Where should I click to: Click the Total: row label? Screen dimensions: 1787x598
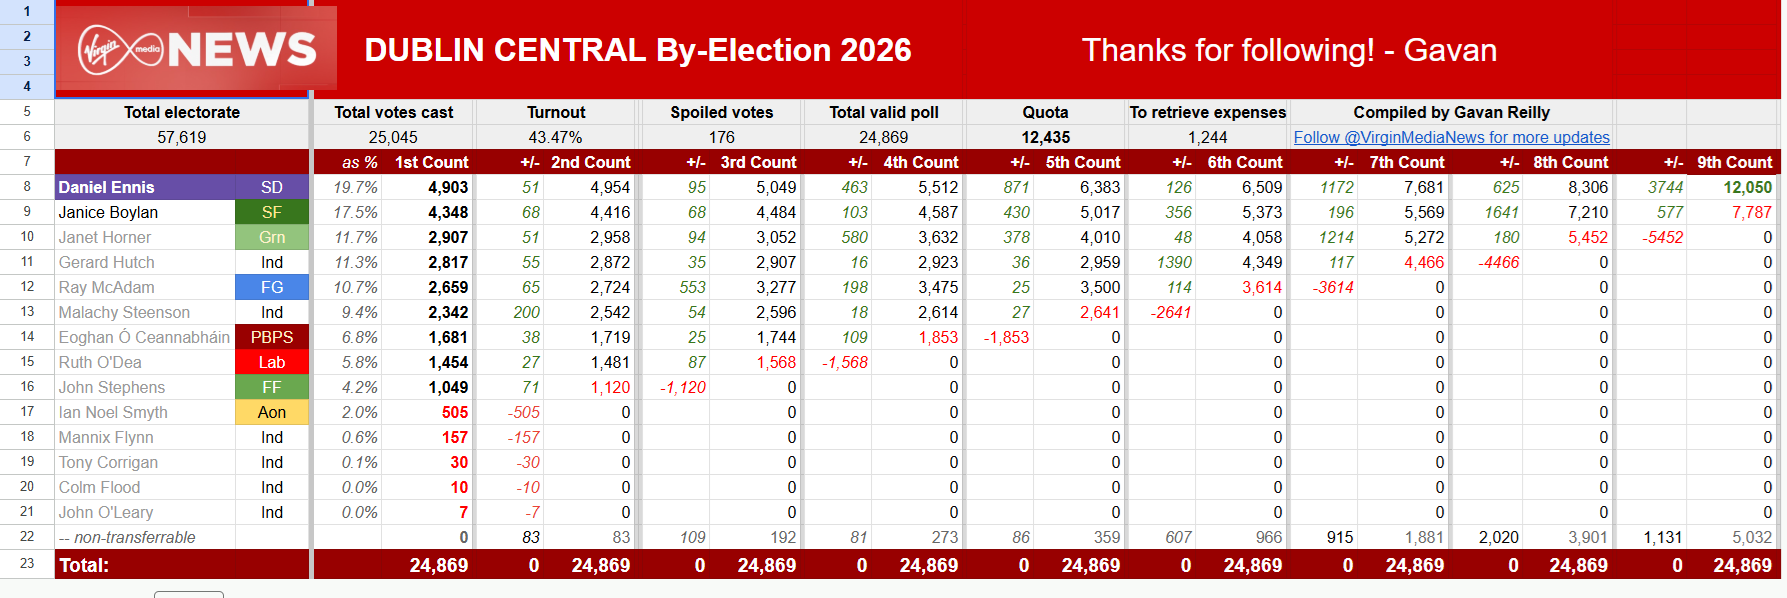[84, 565]
